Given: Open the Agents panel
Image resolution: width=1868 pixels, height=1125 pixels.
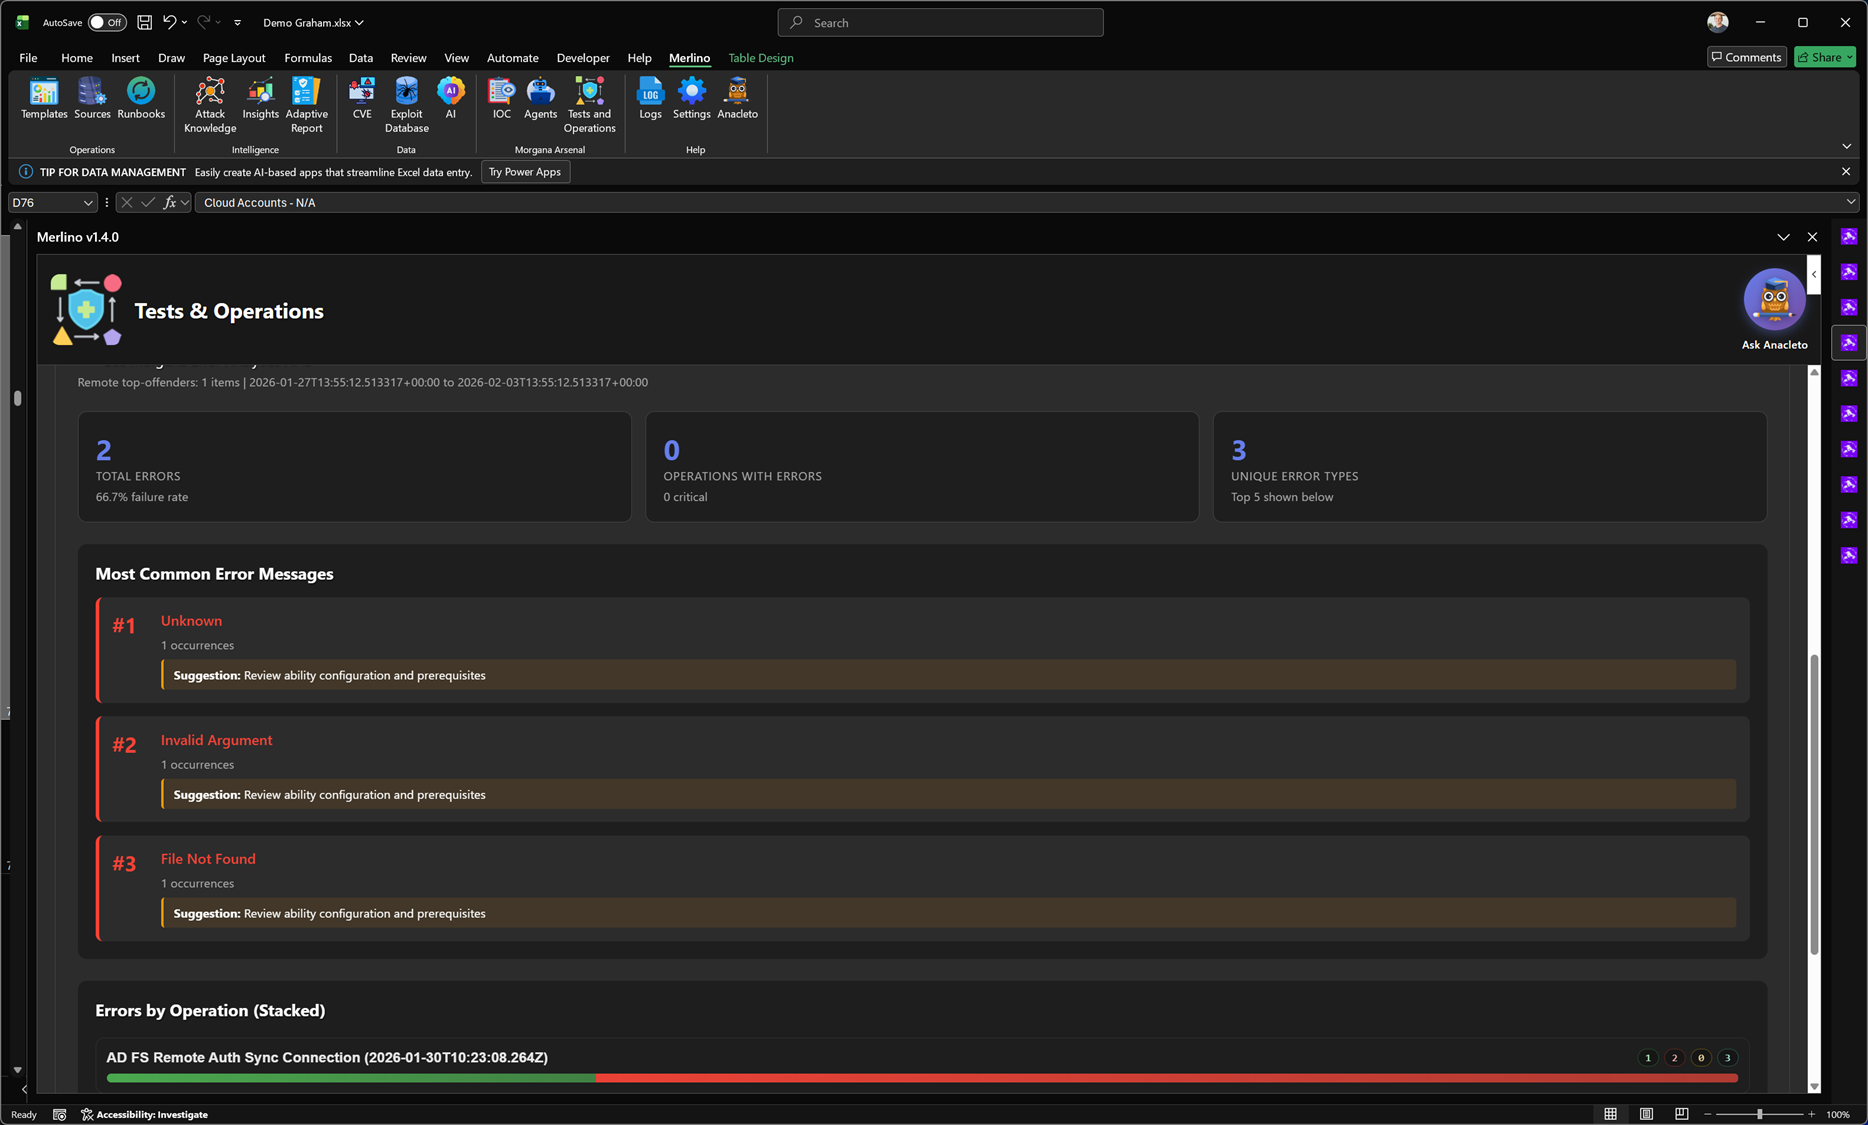Looking at the screenshot, I should click(540, 100).
